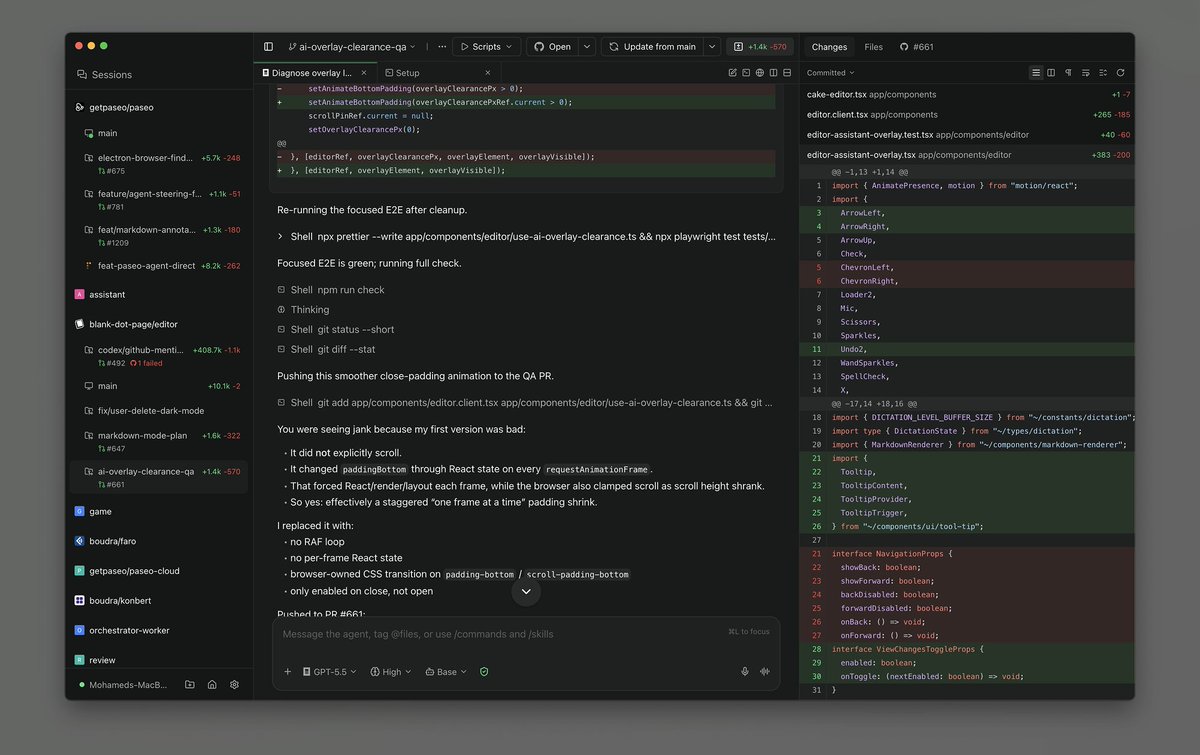Close the Setup tab

(x=488, y=73)
